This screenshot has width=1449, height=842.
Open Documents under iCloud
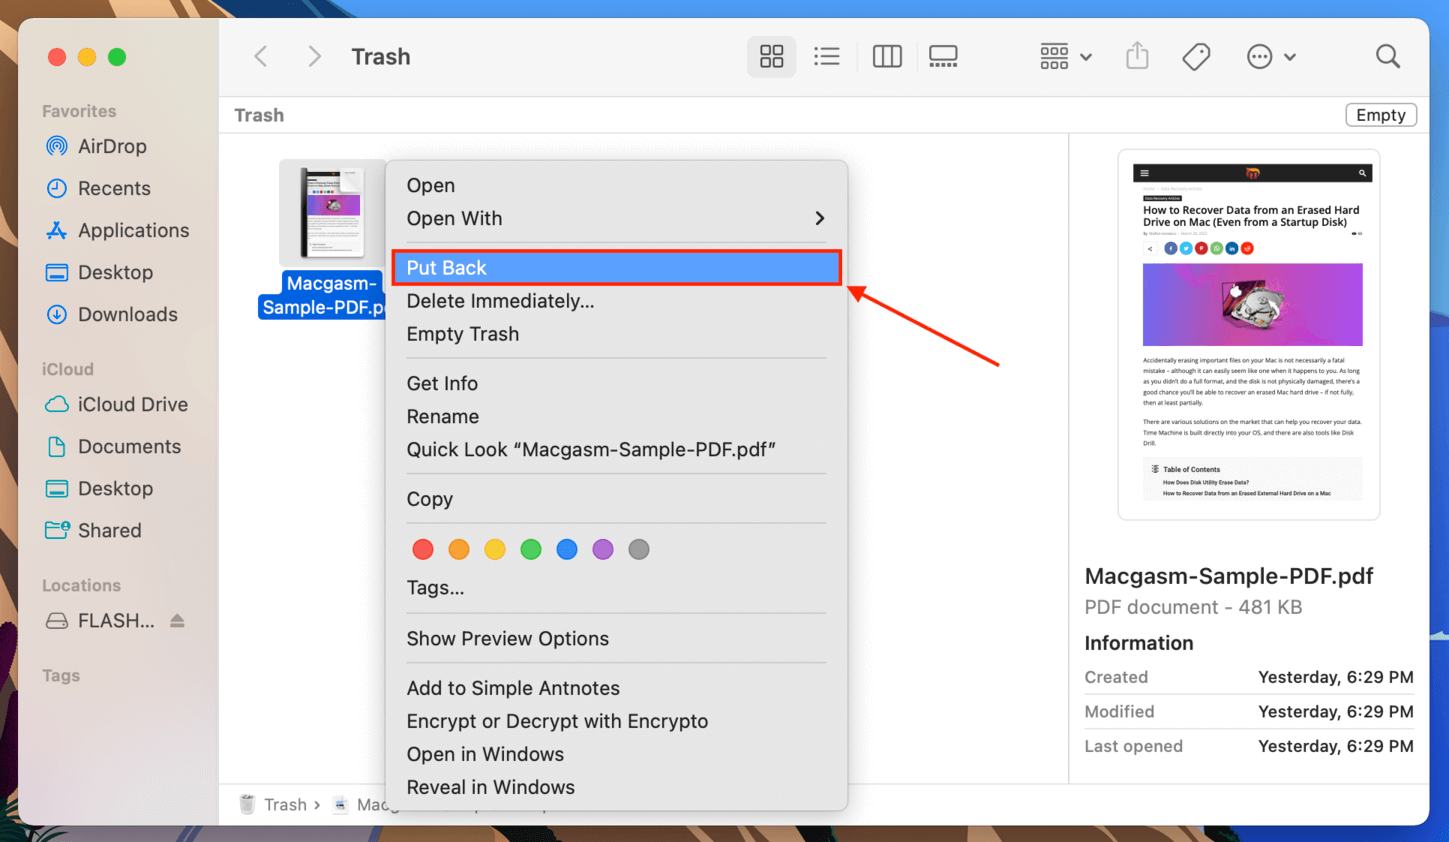114,446
